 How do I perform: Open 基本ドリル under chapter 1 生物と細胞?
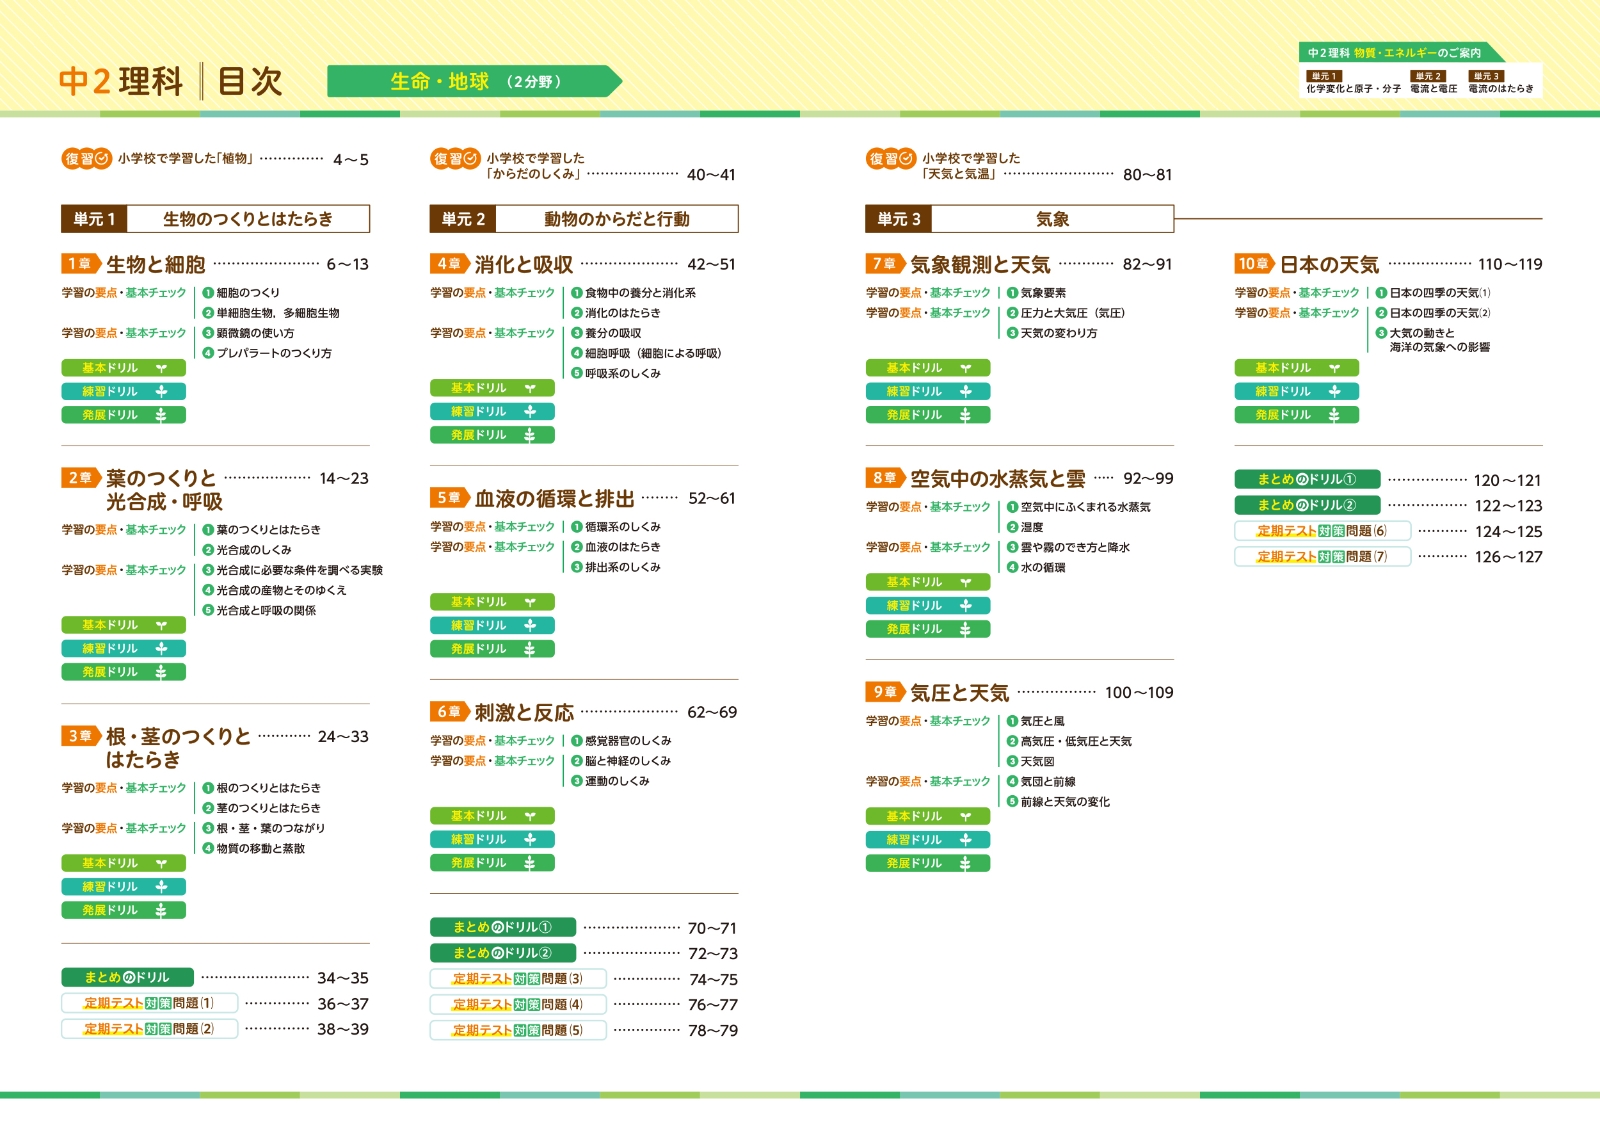tap(123, 368)
